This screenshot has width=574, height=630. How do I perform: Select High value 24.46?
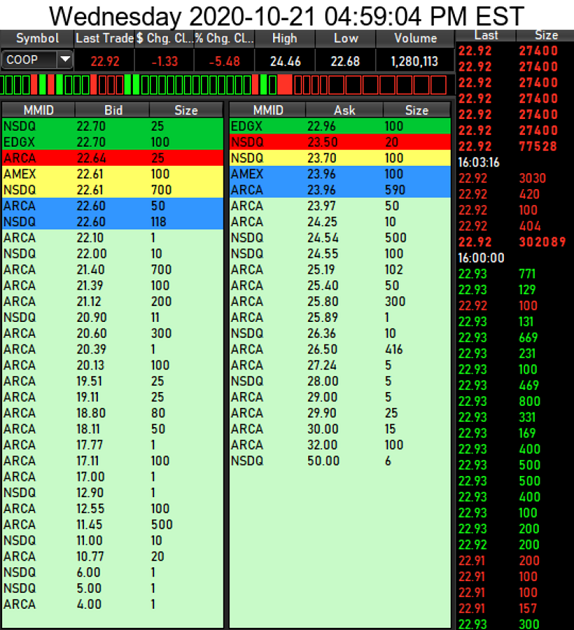click(285, 61)
